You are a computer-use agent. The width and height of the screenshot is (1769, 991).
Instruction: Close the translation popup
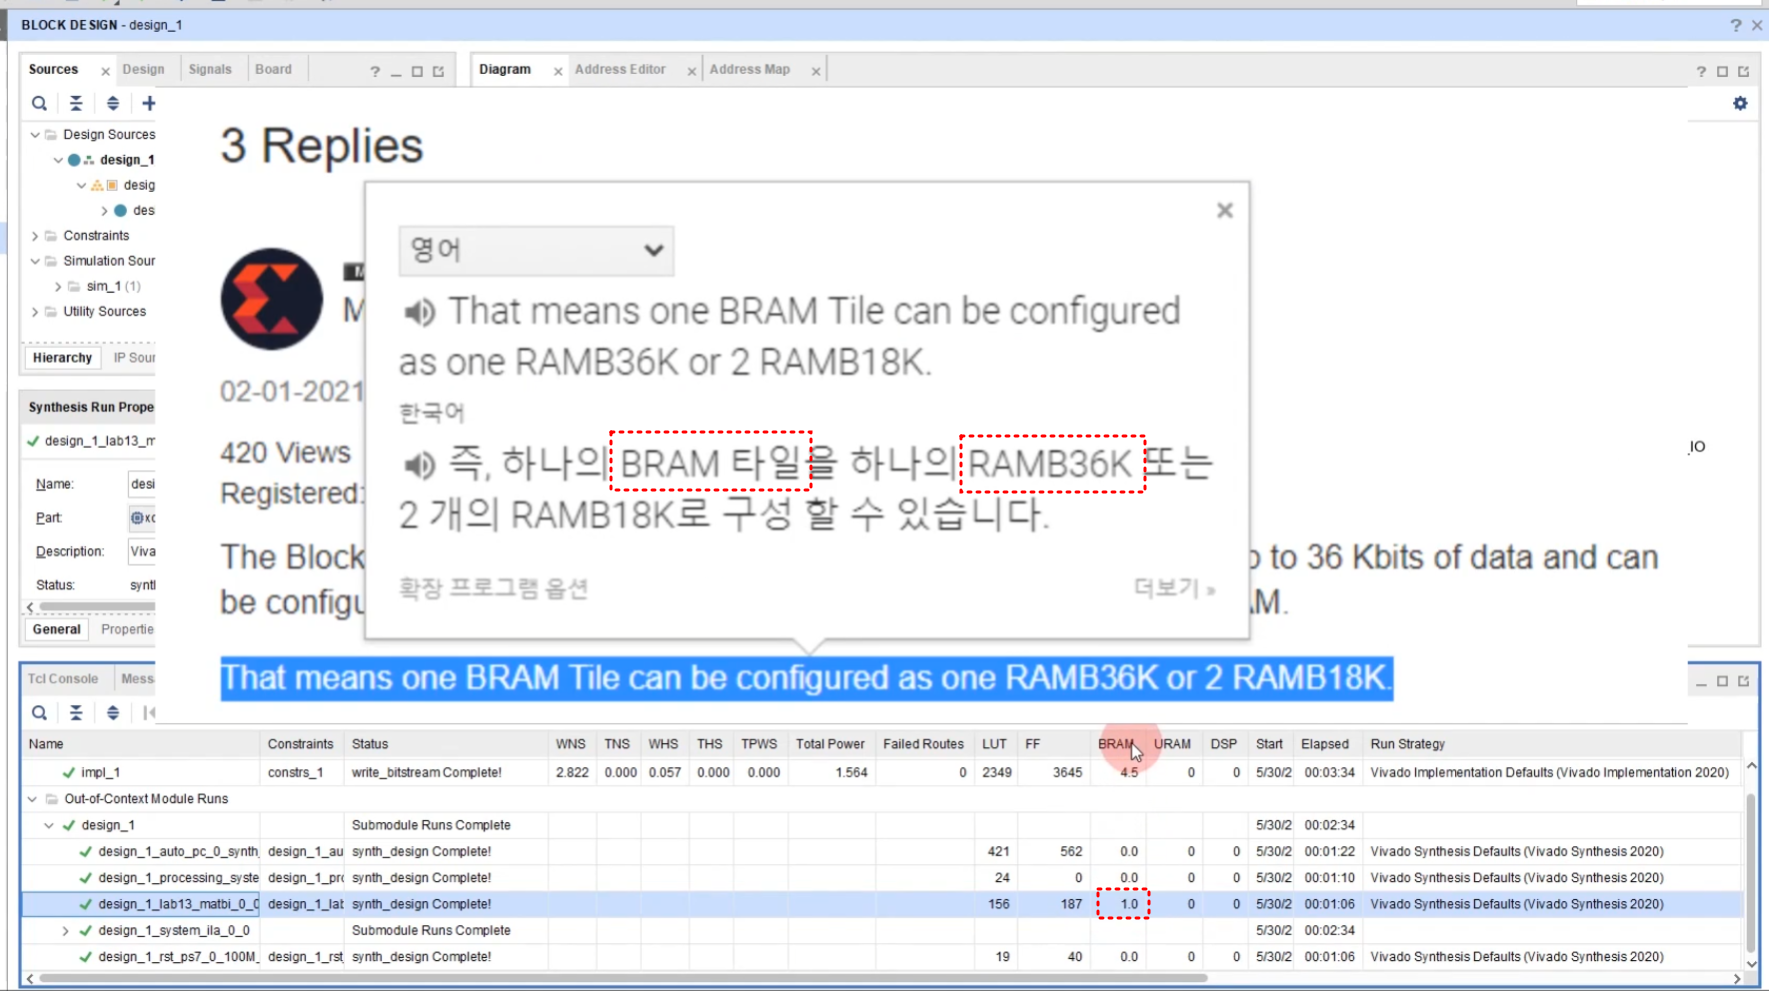1225,210
